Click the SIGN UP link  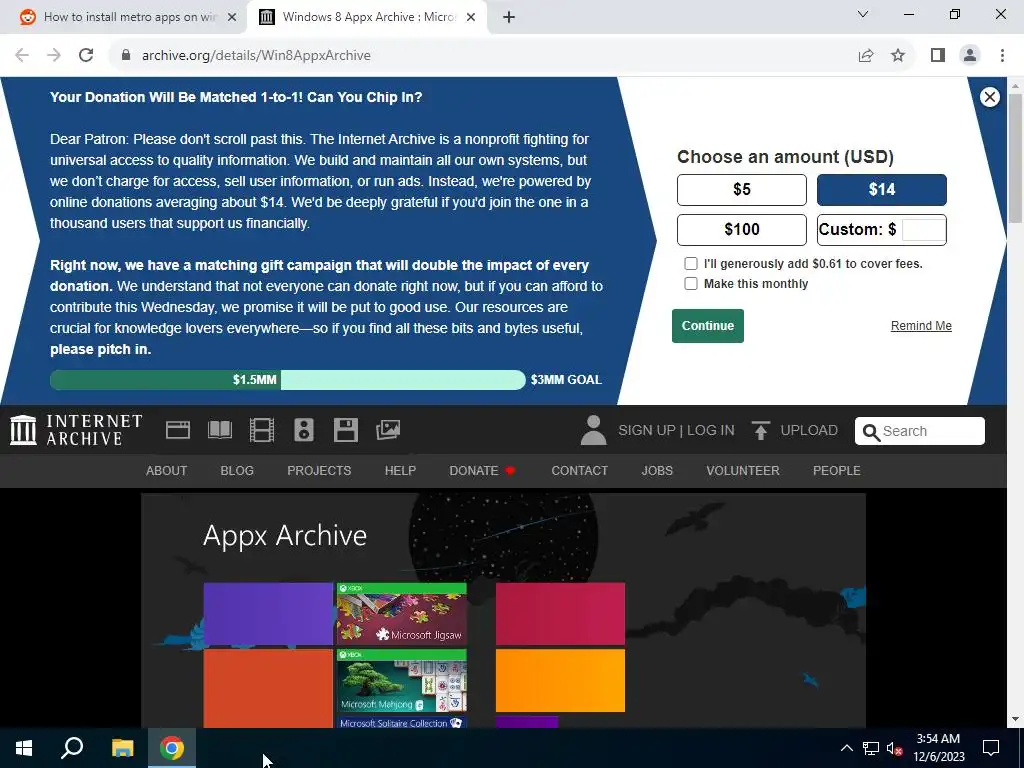[647, 430]
